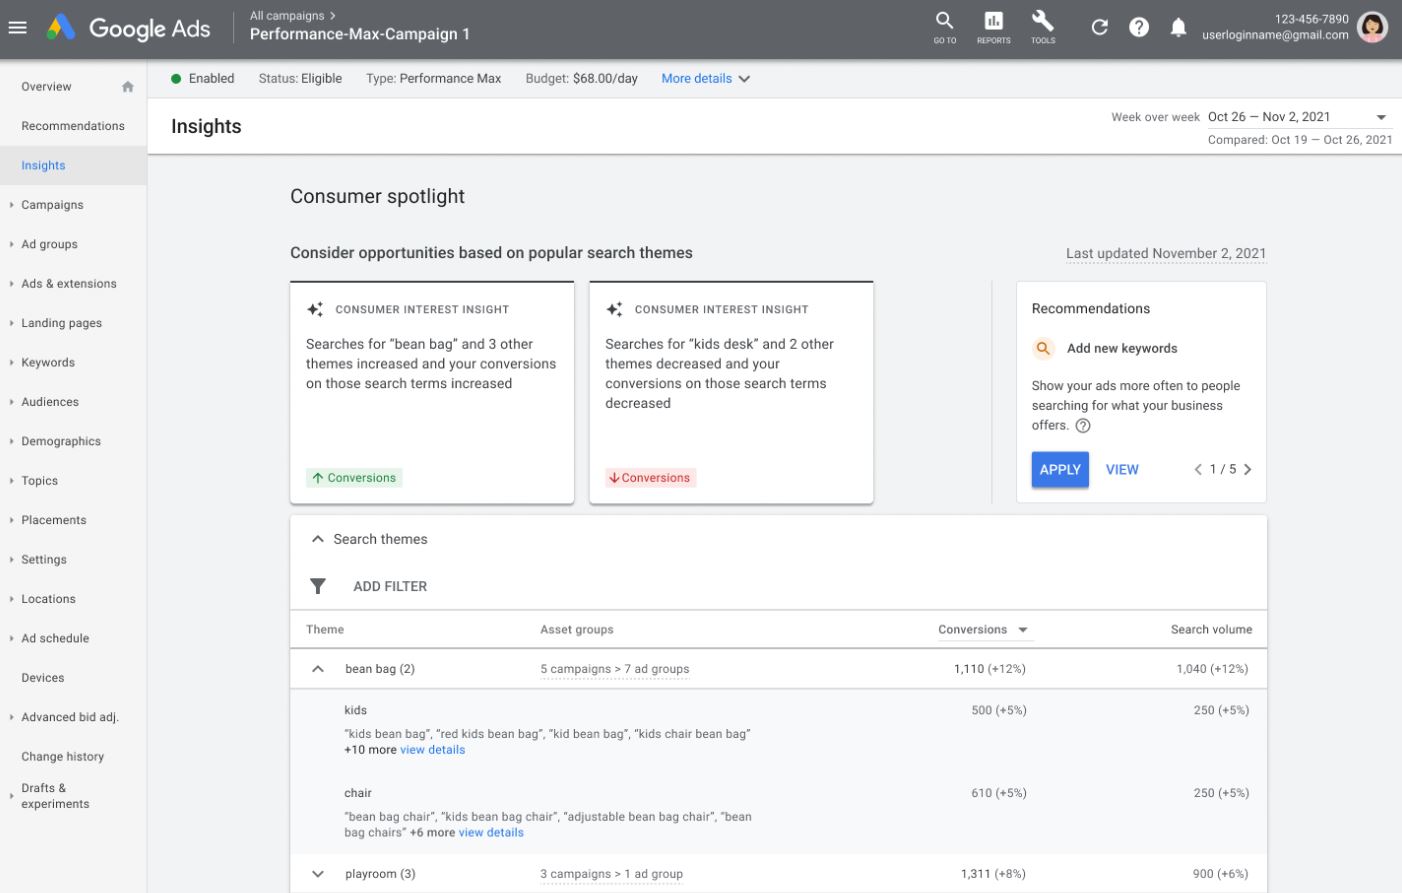1402x893 pixels.
Task: Click the Conversions column sort arrow
Action: pyautogui.click(x=1023, y=630)
